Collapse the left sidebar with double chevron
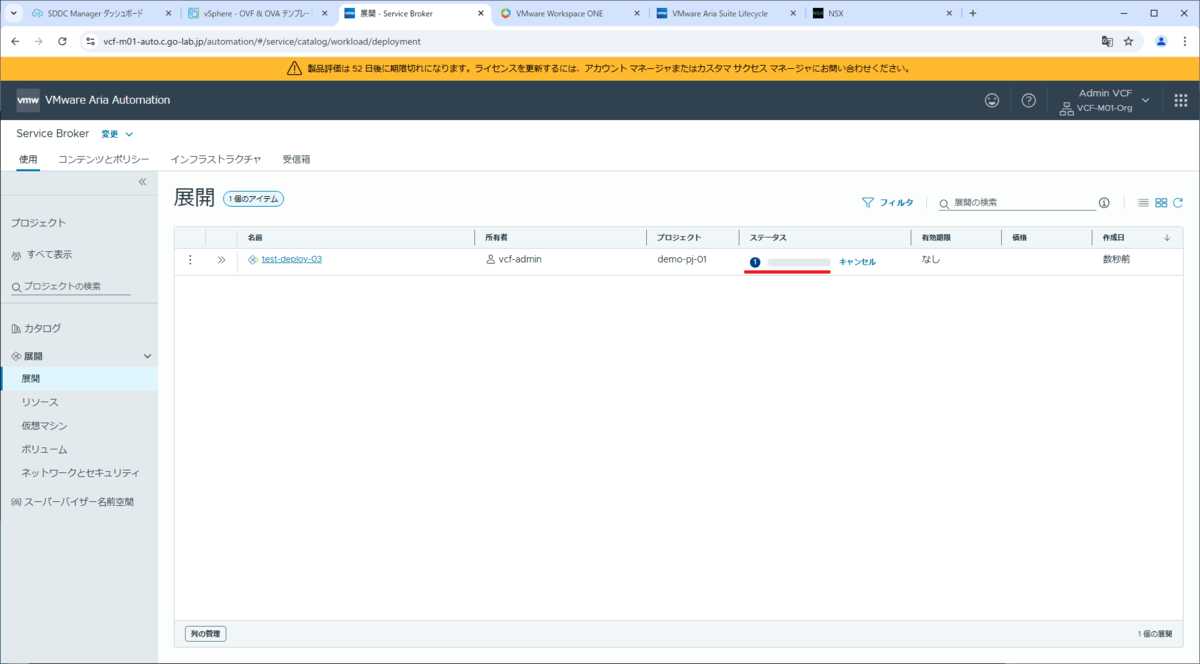Viewport: 1200px width, 664px height. tap(142, 182)
